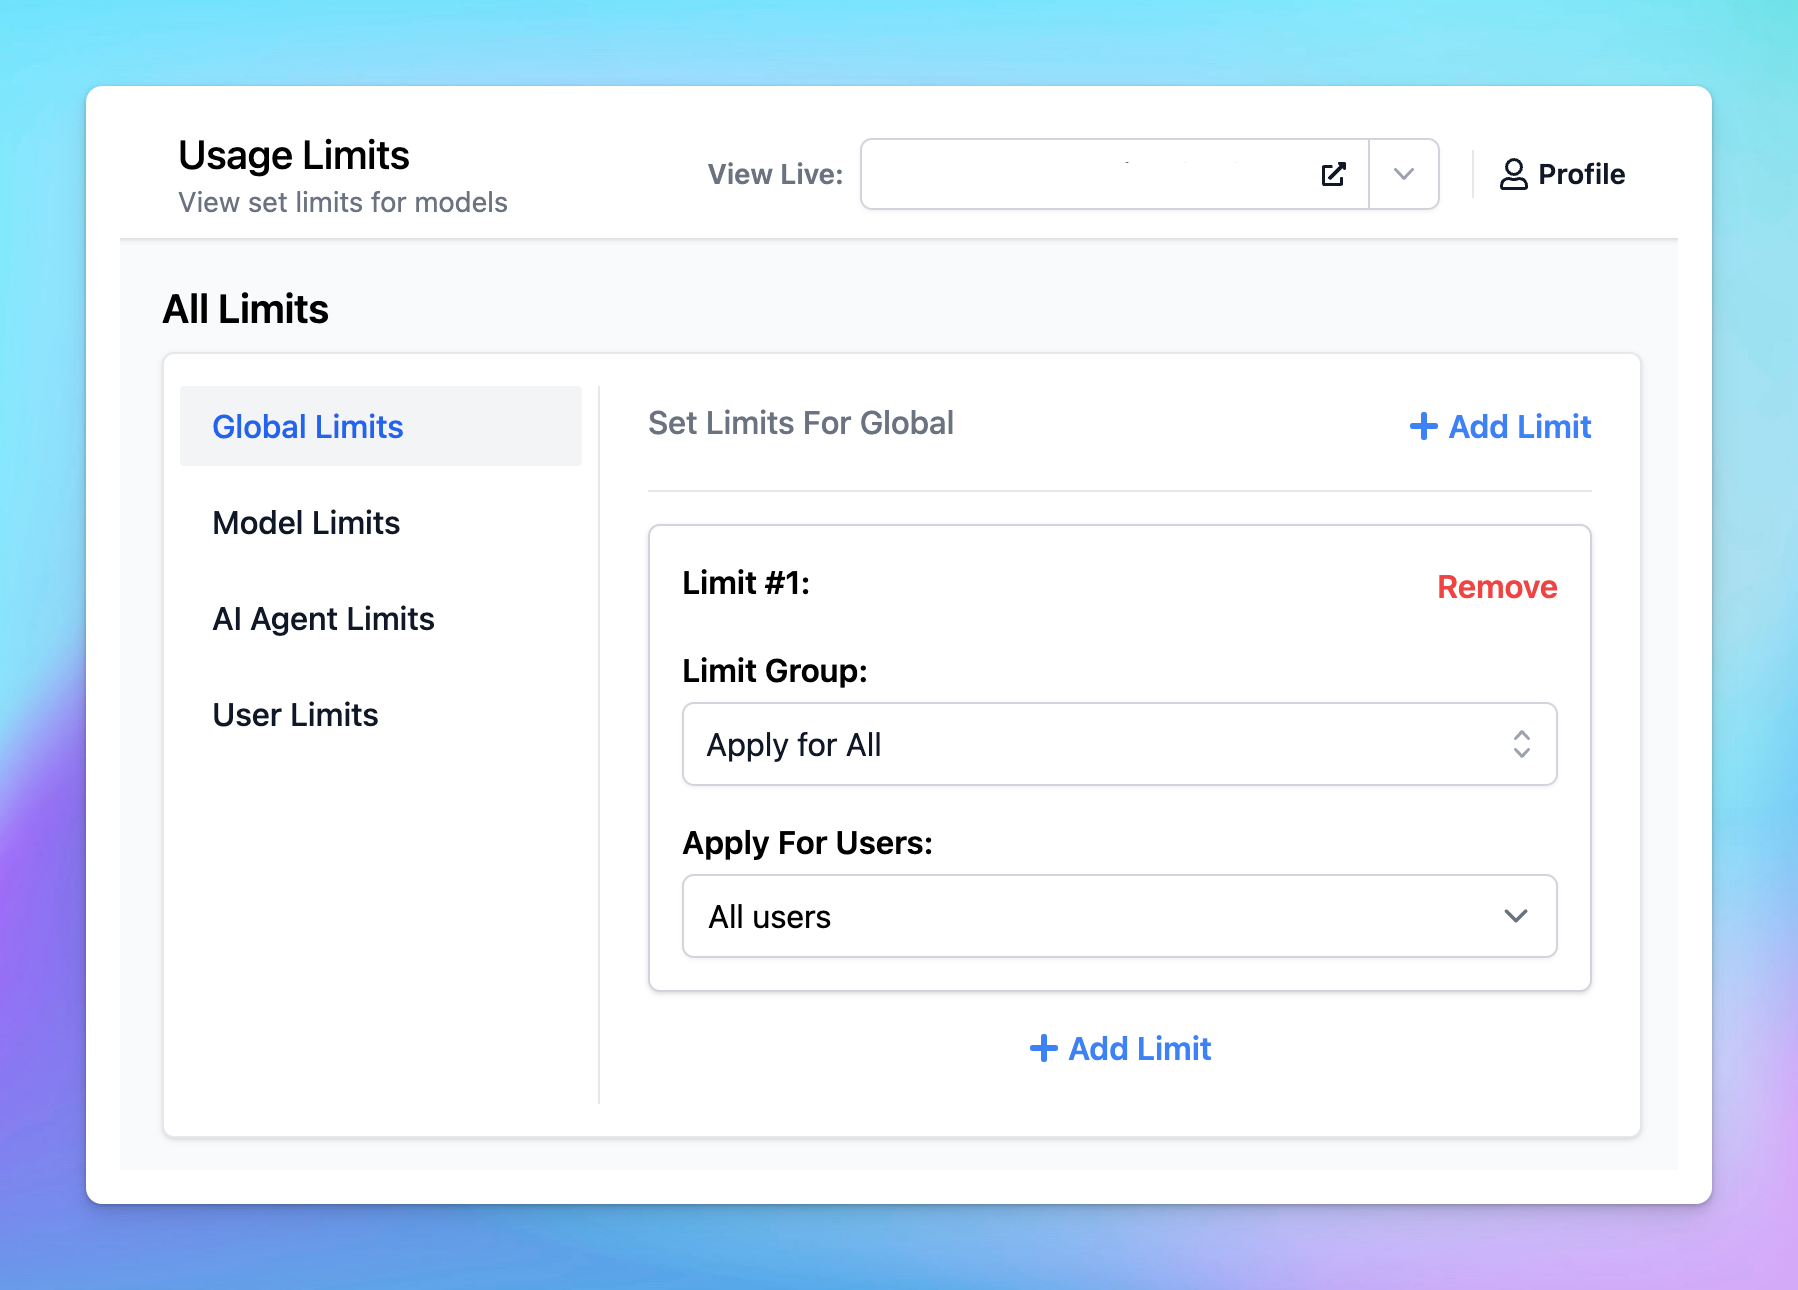Click the All Limits heading
1798x1290 pixels.
(246, 309)
